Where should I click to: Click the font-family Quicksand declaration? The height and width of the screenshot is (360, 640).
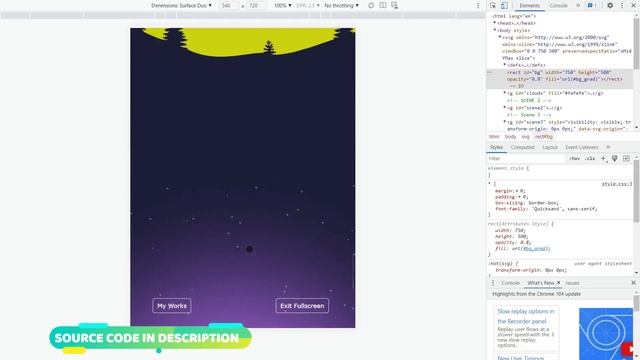[546, 209]
